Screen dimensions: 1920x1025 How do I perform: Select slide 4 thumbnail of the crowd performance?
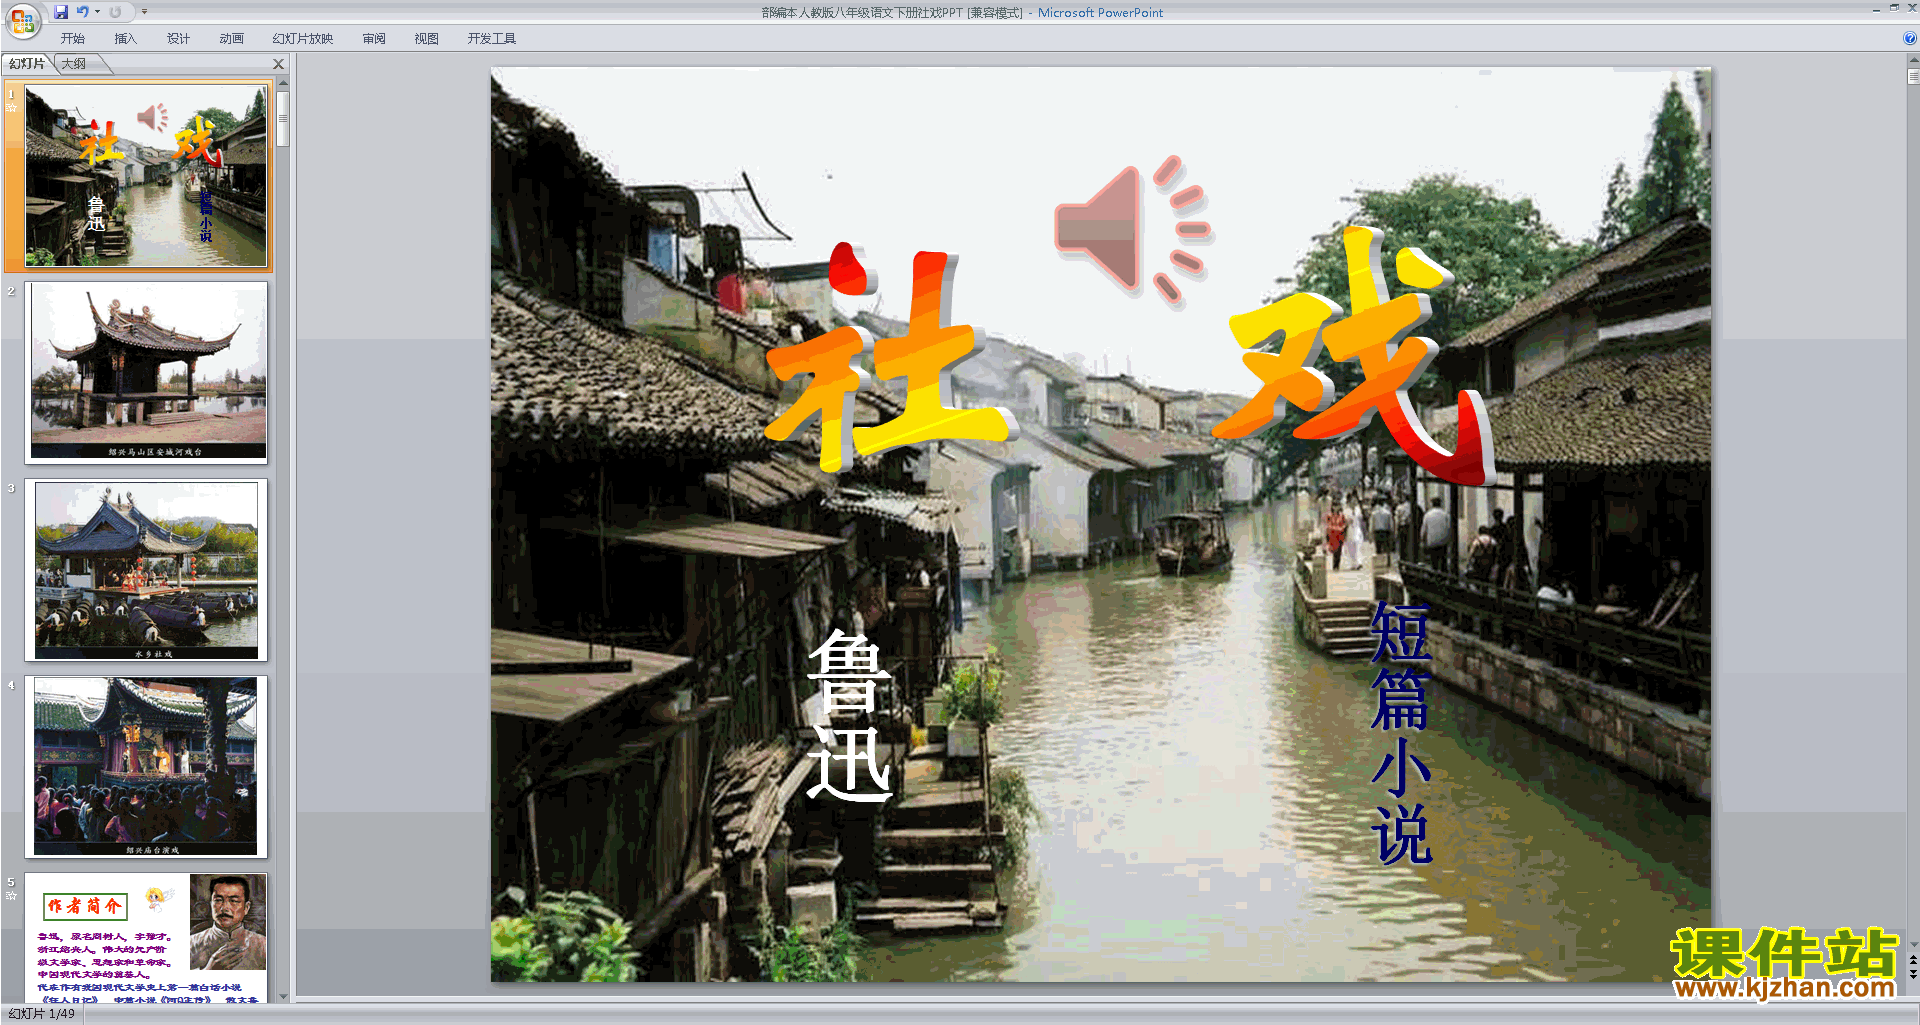click(146, 767)
